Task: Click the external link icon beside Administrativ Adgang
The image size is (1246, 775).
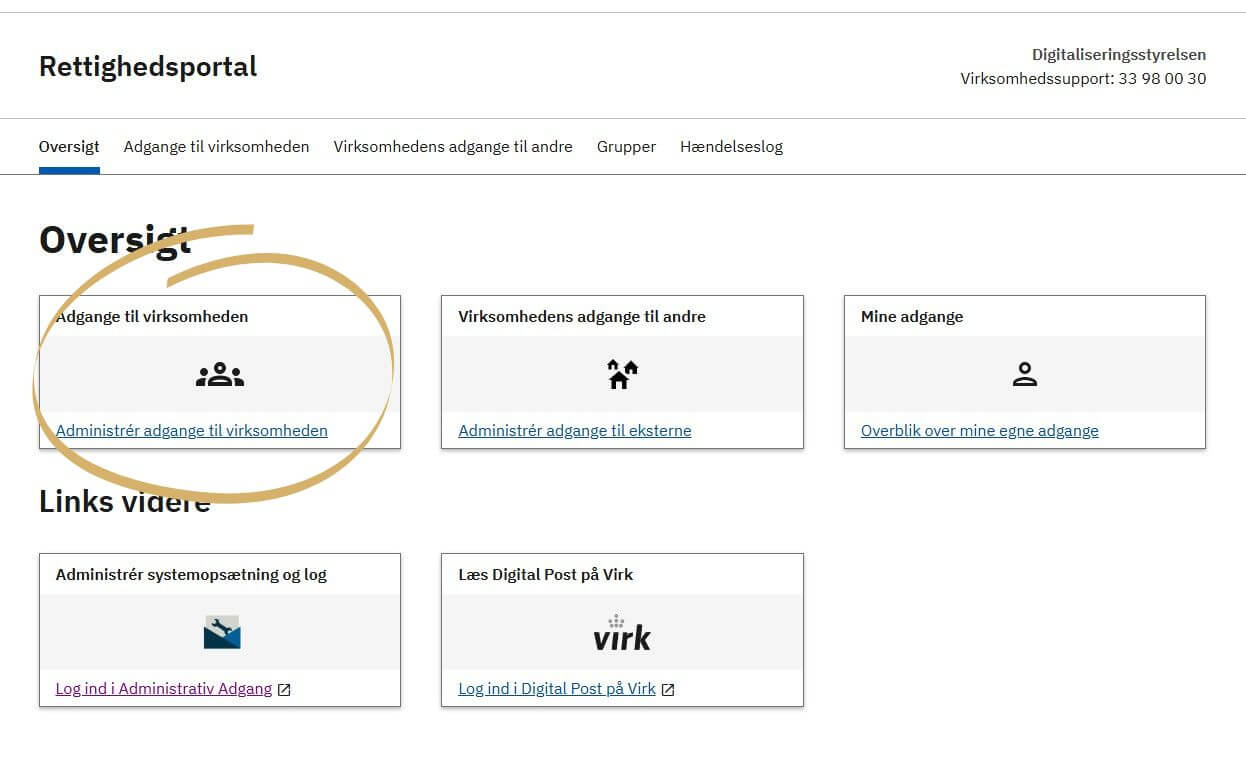Action: tap(285, 688)
